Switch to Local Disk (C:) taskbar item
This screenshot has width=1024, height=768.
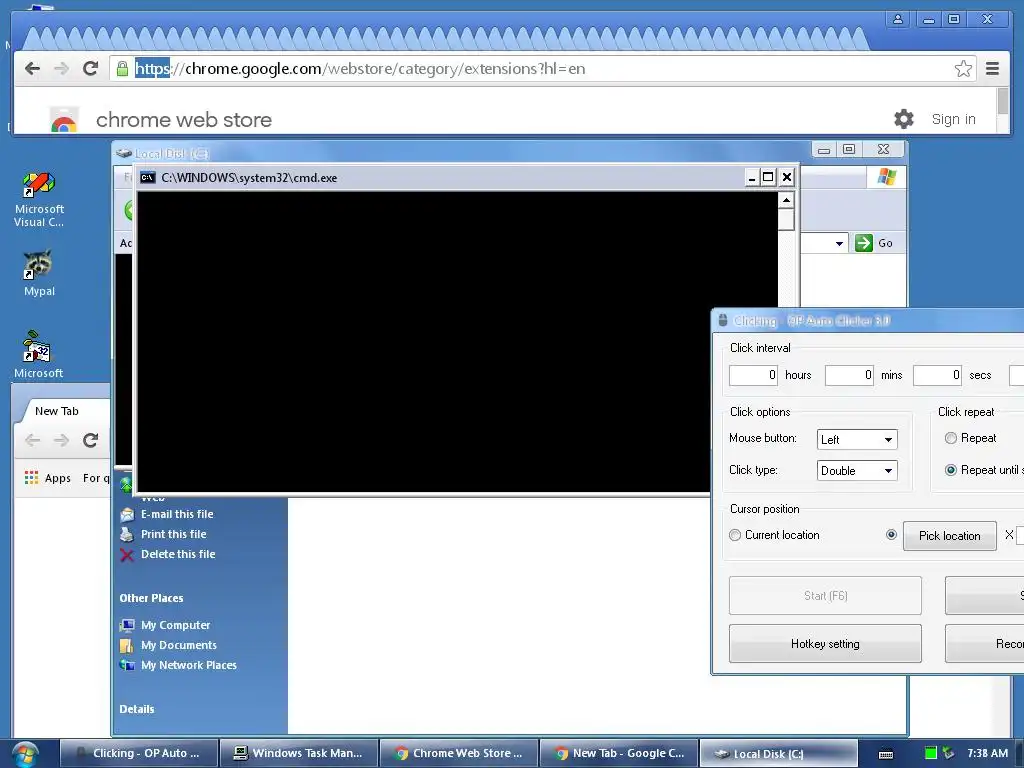[778, 753]
